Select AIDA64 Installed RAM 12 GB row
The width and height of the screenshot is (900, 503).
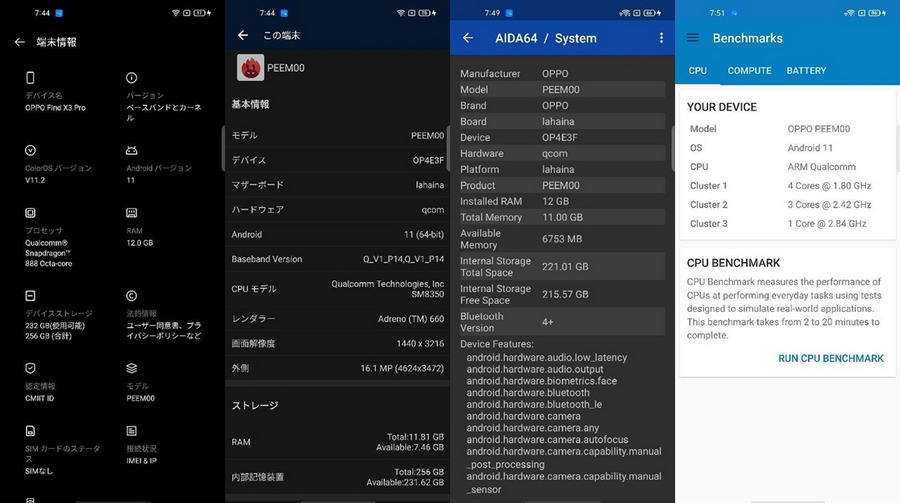[x=562, y=202]
